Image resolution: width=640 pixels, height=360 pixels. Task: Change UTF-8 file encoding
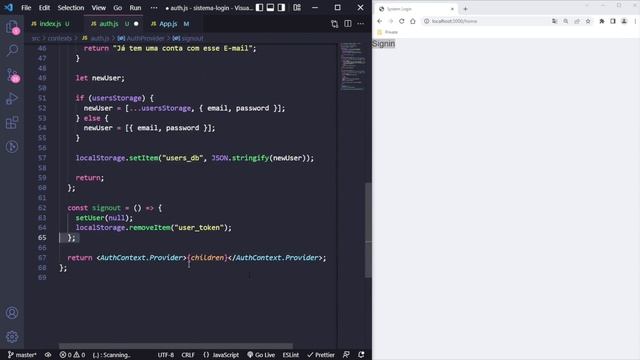pyautogui.click(x=166, y=355)
